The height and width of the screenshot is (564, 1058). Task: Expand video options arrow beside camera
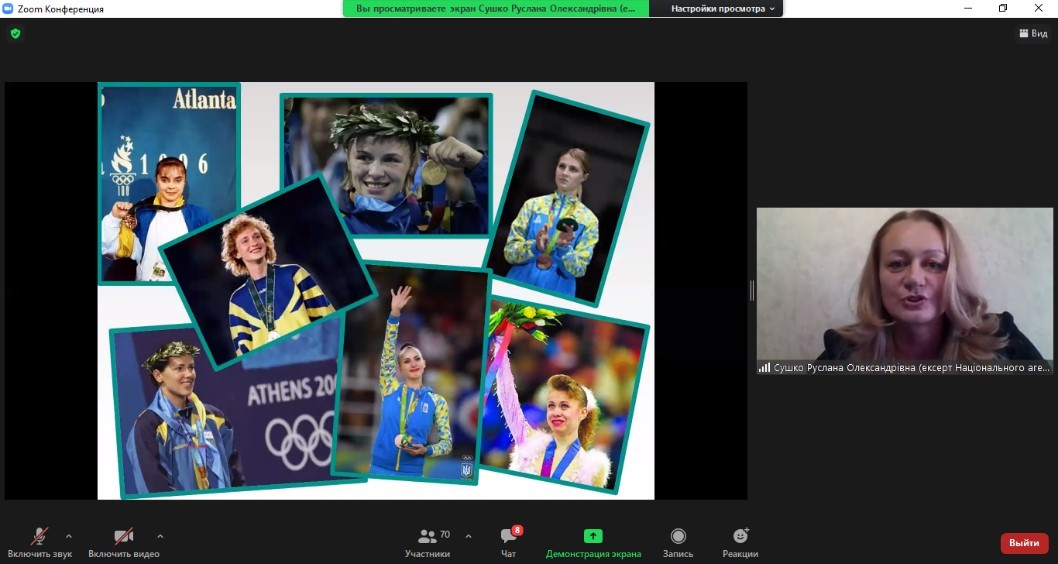coord(160,536)
